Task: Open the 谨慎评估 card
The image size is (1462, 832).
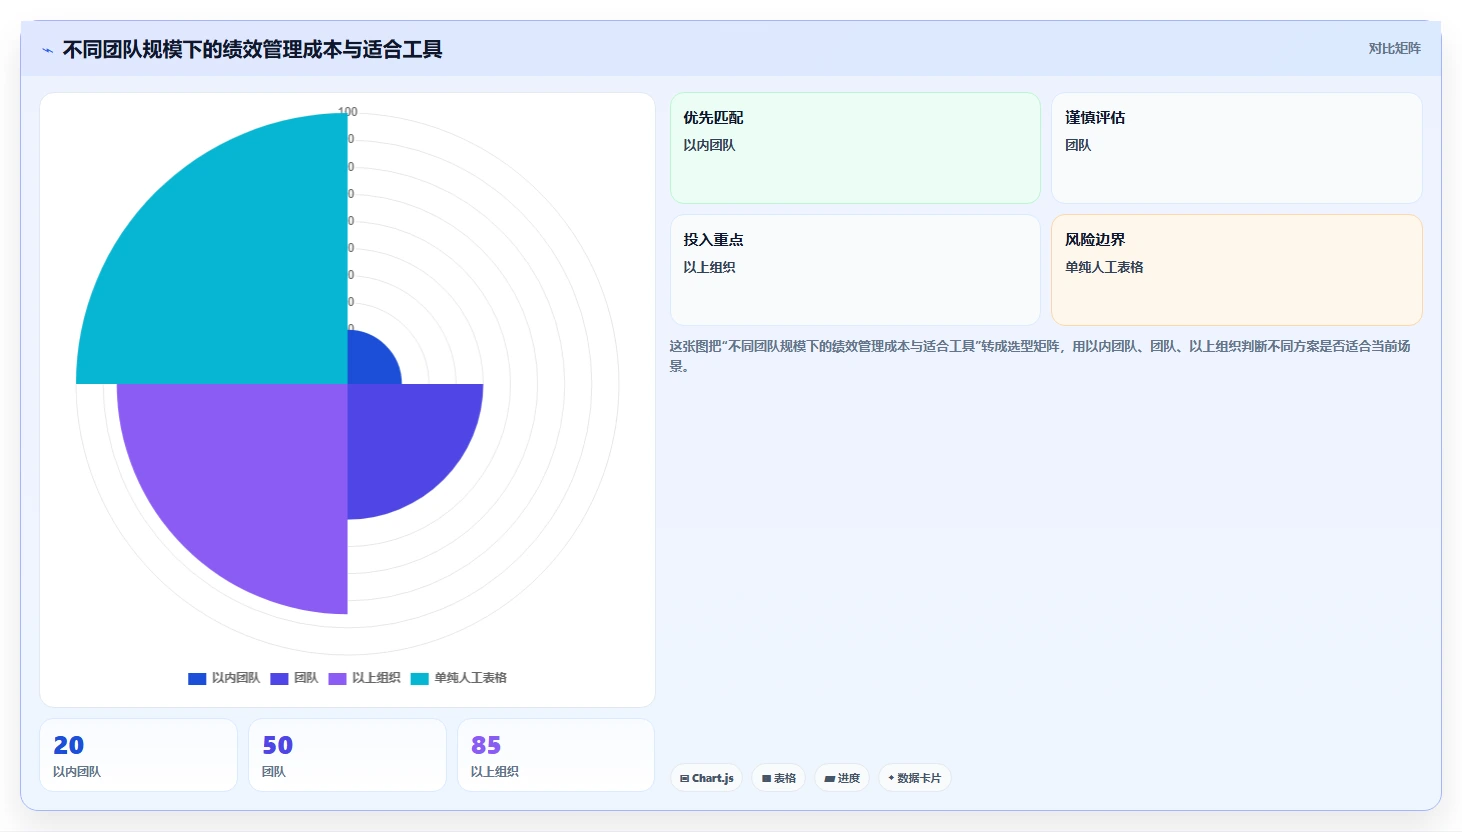Action: (x=1237, y=148)
